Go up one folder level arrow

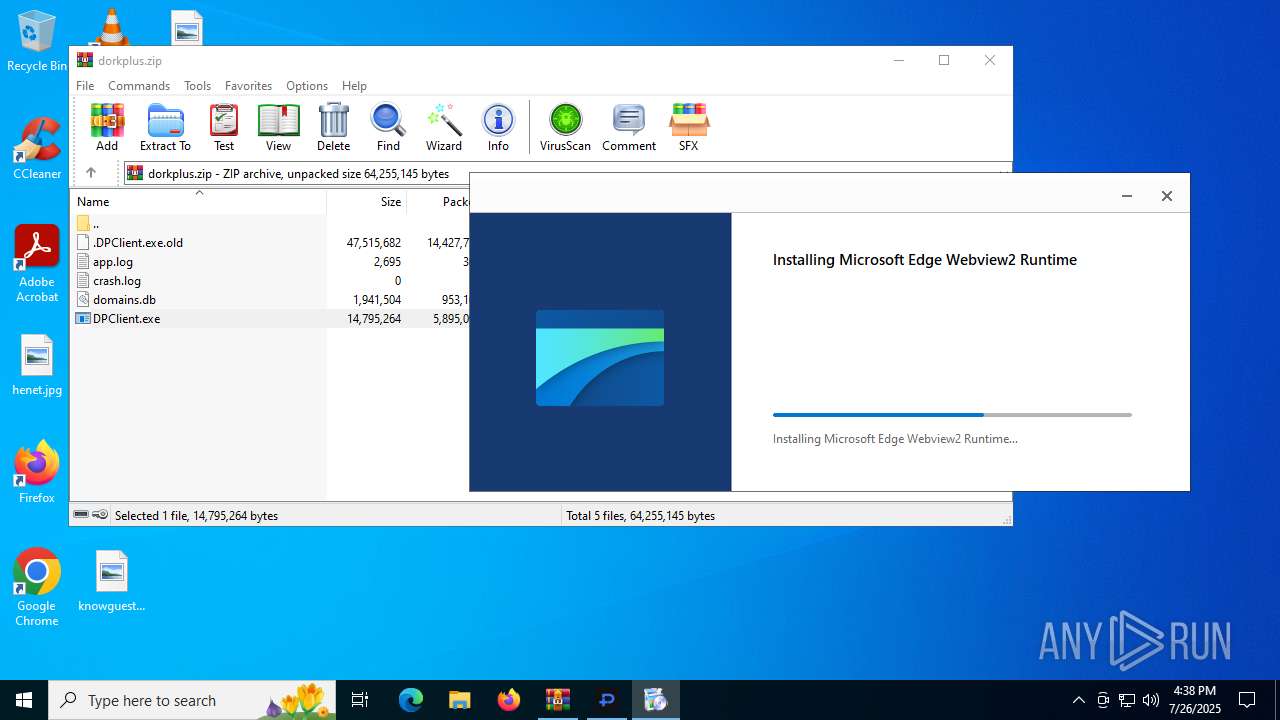[90, 173]
